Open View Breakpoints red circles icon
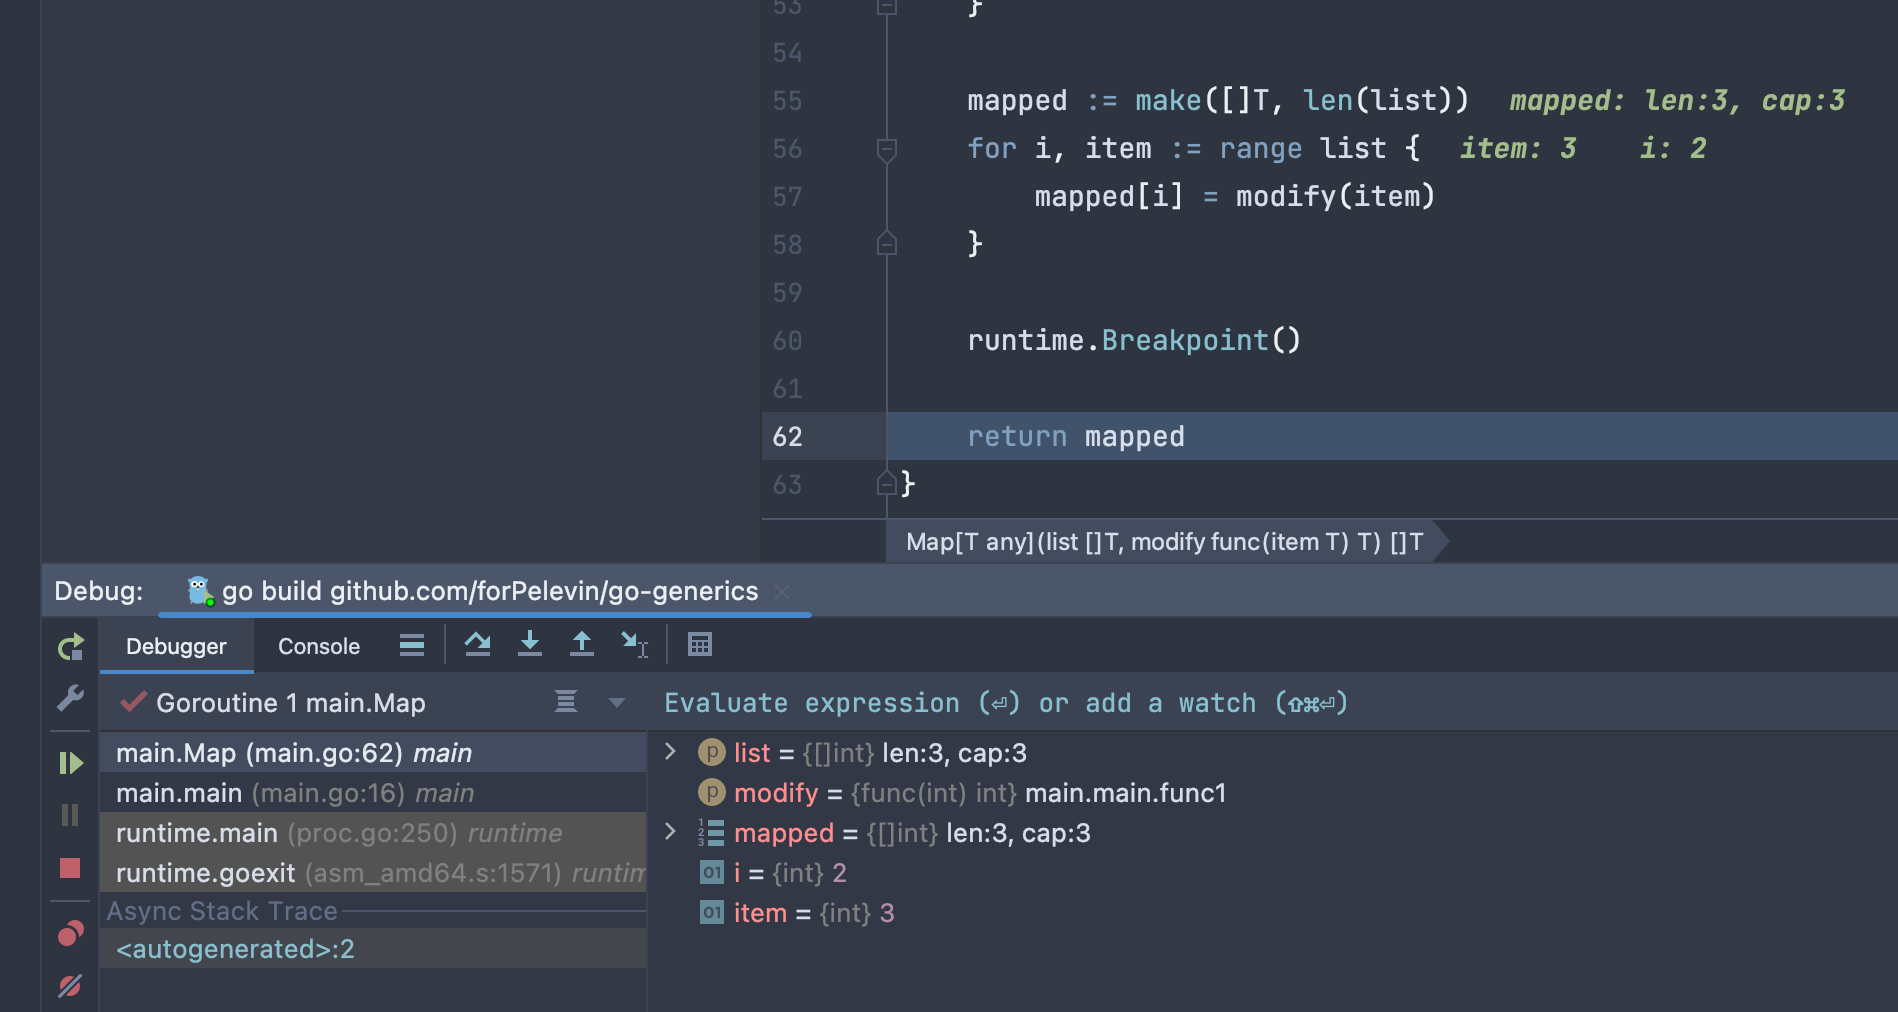Viewport: 1898px width, 1012px height. pyautogui.click(x=70, y=934)
